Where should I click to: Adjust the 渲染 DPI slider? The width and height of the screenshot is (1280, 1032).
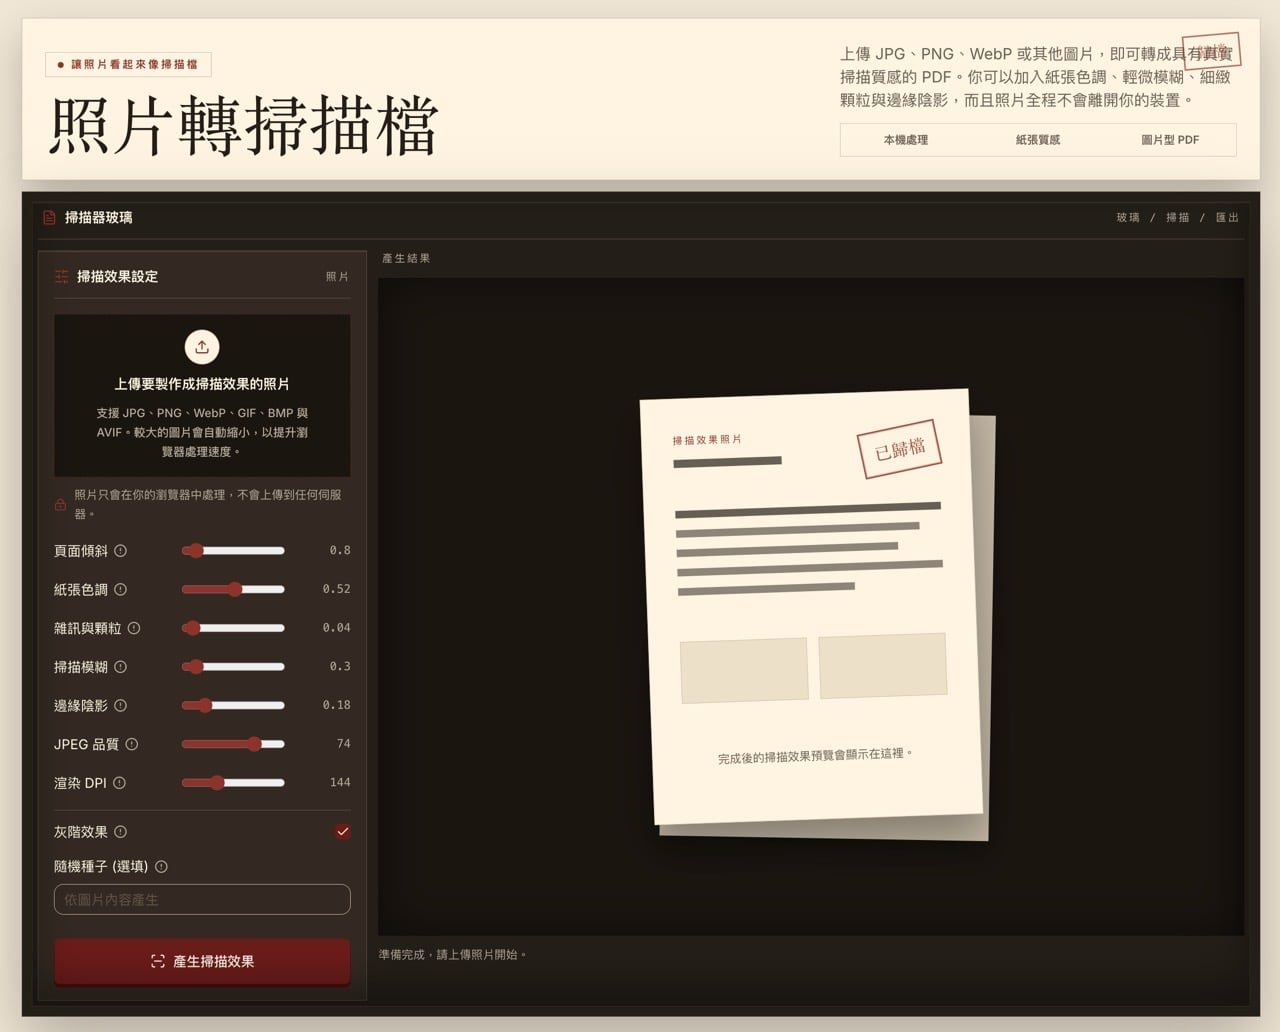pos(233,783)
